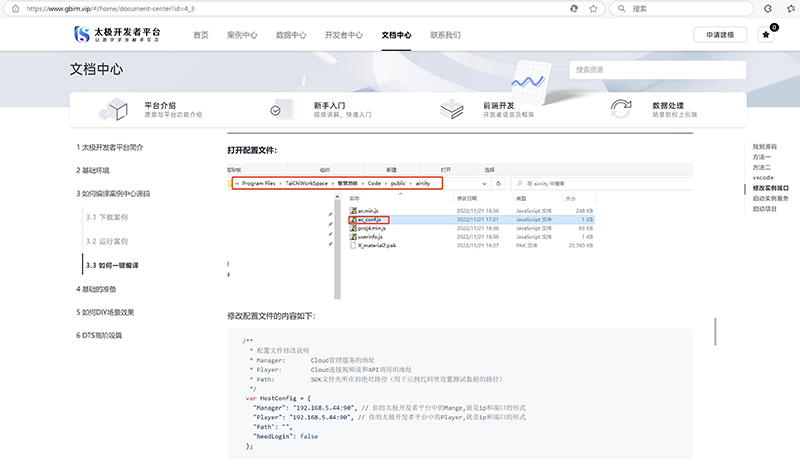Go to the 首页 nav tab
Image resolution: width=800 pixels, height=467 pixels.
tap(201, 35)
